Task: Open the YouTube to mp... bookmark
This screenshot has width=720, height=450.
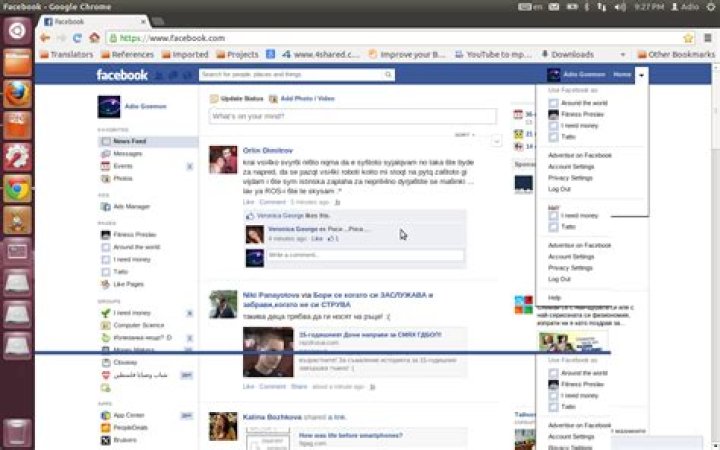Action: pos(493,54)
